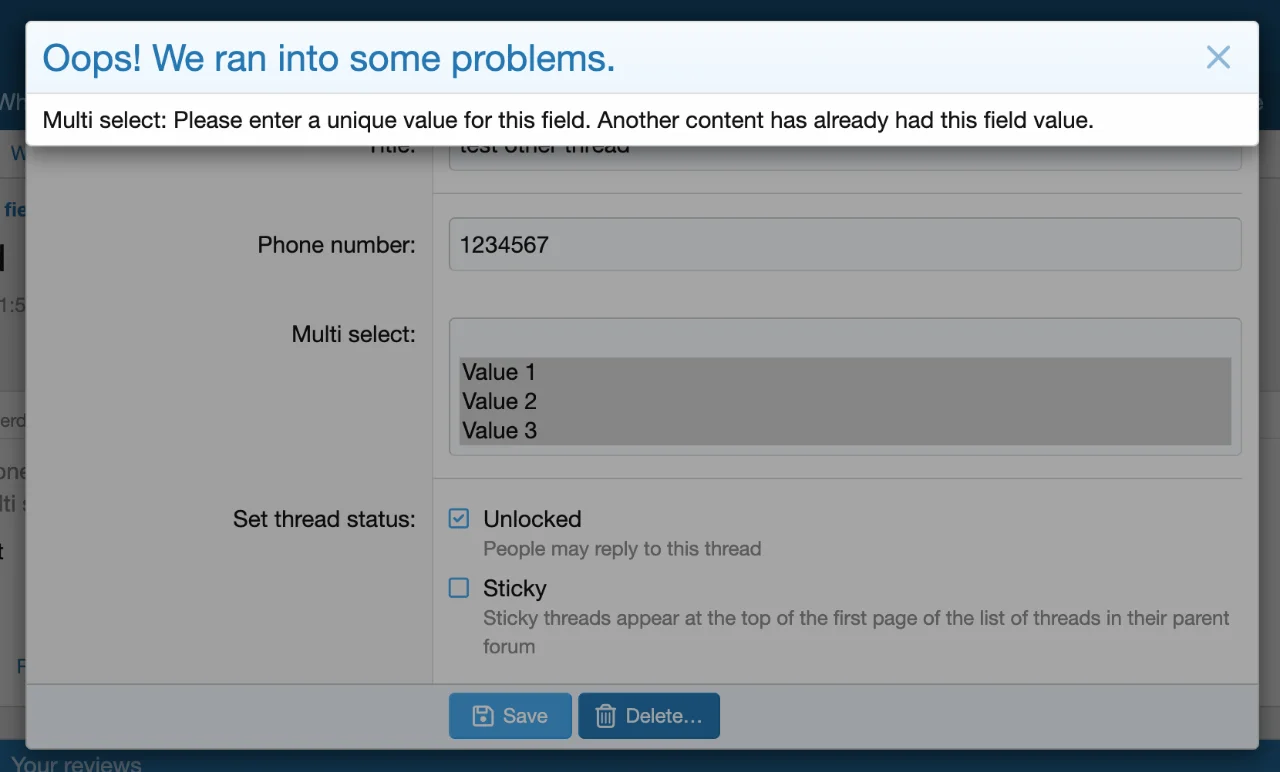
Task: Click the "Multi select:" field label
Action: [x=353, y=334]
